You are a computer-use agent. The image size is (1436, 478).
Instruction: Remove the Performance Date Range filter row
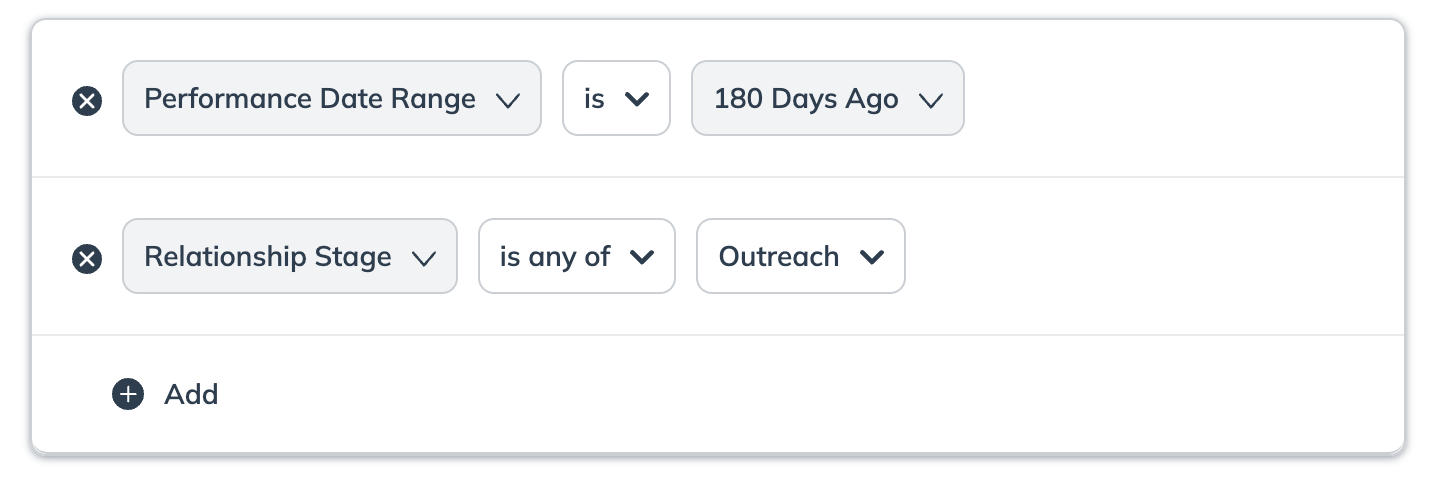pos(88,101)
